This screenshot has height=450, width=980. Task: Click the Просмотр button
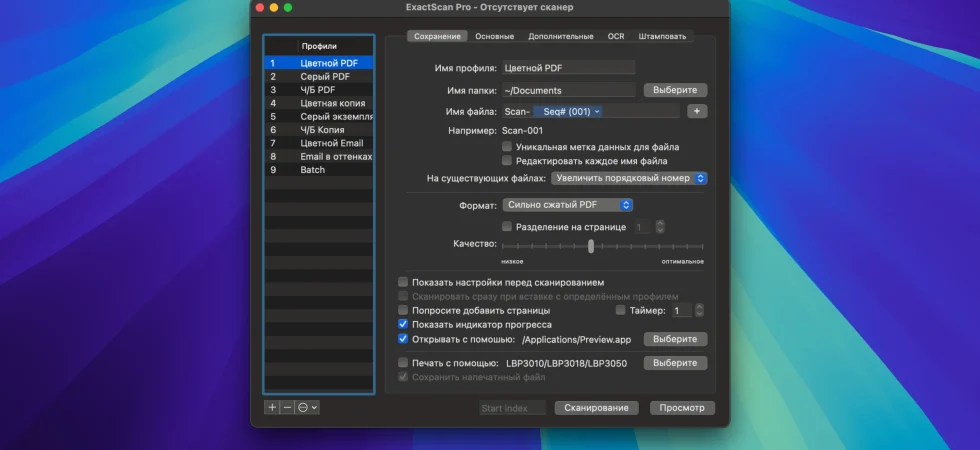(682, 408)
